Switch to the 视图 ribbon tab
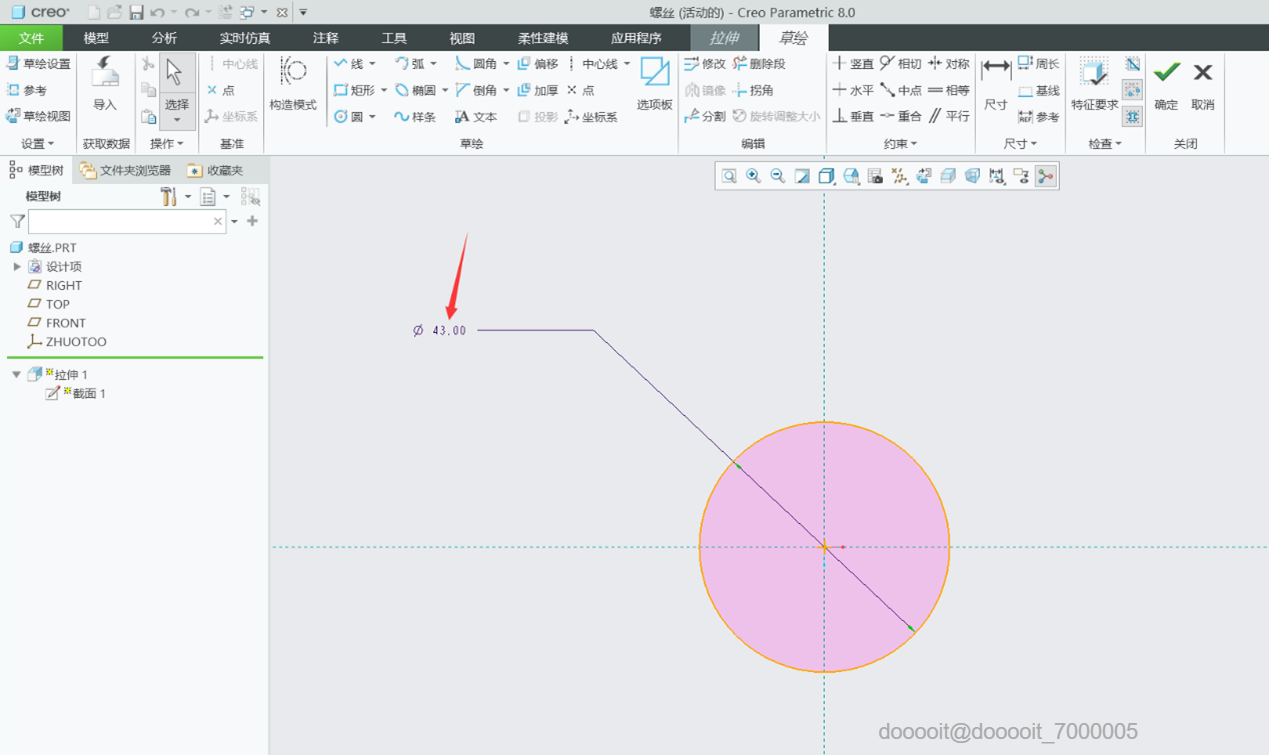The height and width of the screenshot is (755, 1269). pyautogui.click(x=462, y=38)
